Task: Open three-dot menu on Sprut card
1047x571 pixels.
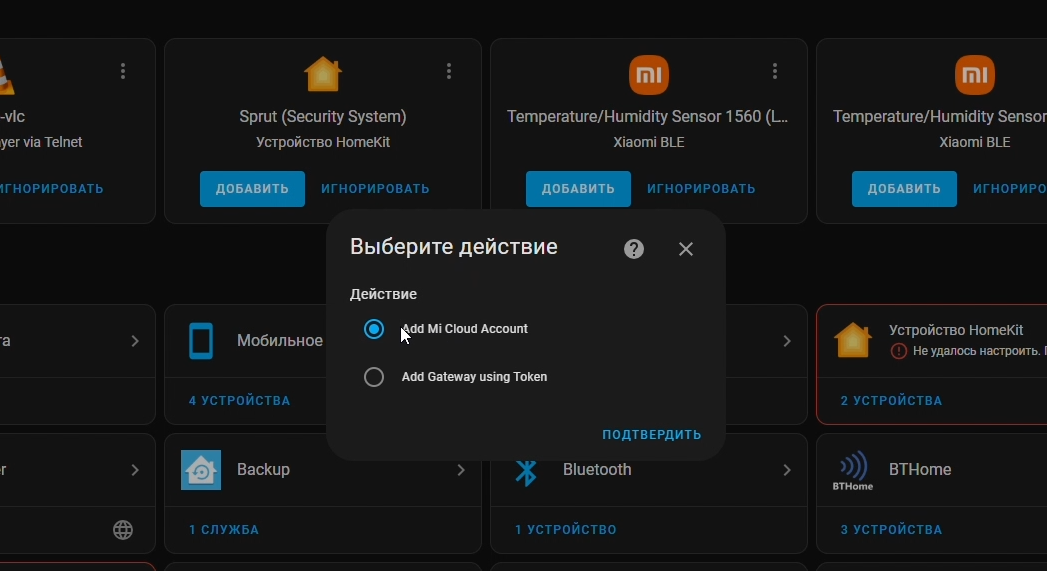Action: coord(449,71)
